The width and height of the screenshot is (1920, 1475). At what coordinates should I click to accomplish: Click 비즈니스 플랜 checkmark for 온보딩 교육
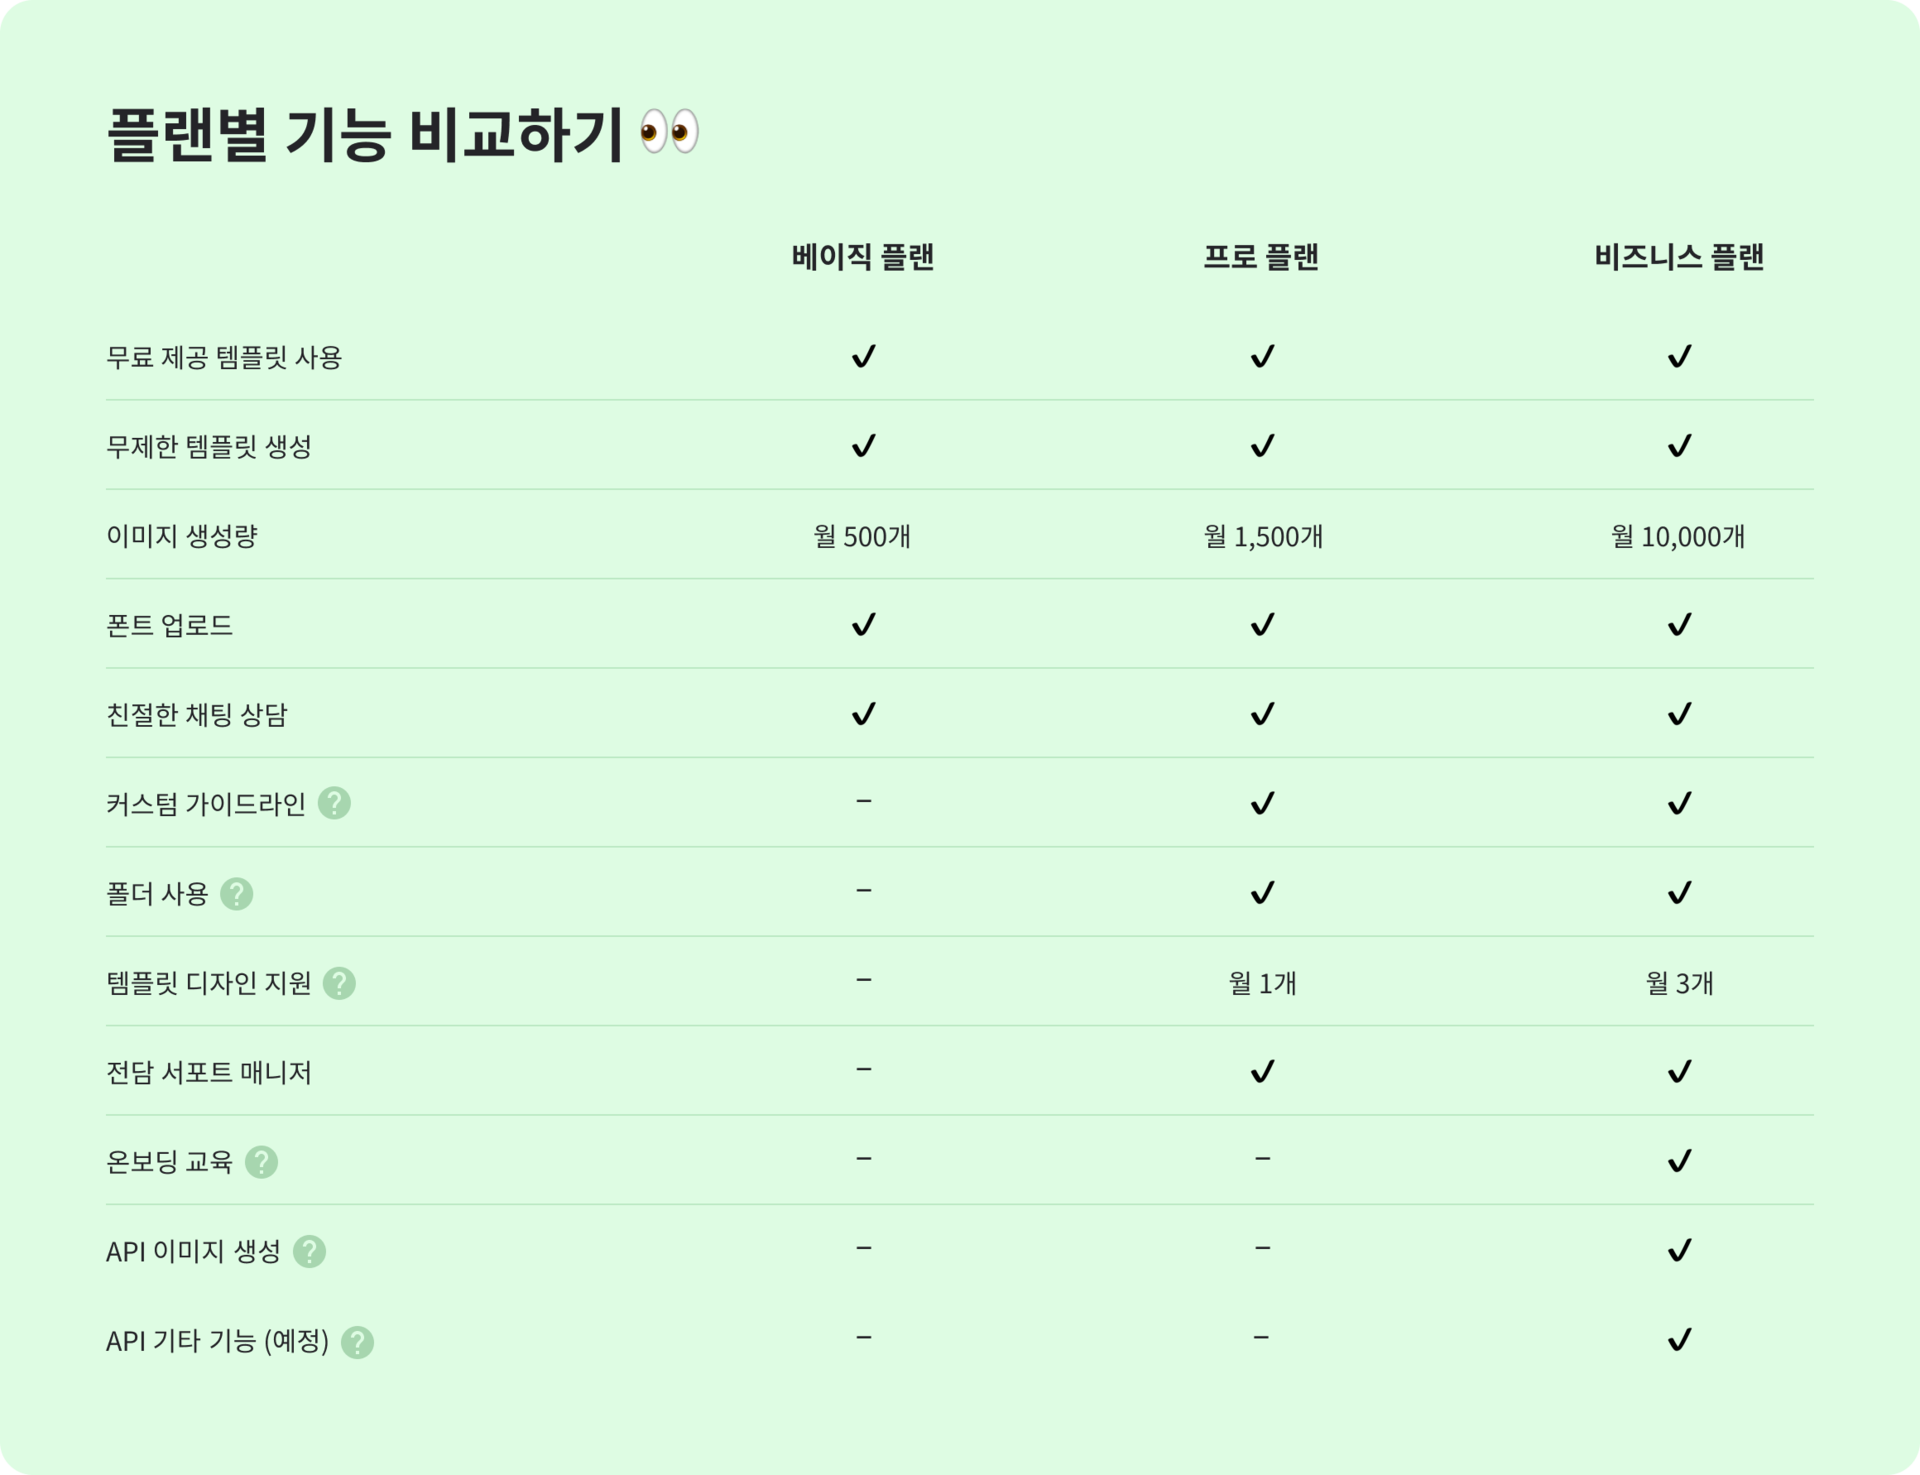(1680, 1161)
